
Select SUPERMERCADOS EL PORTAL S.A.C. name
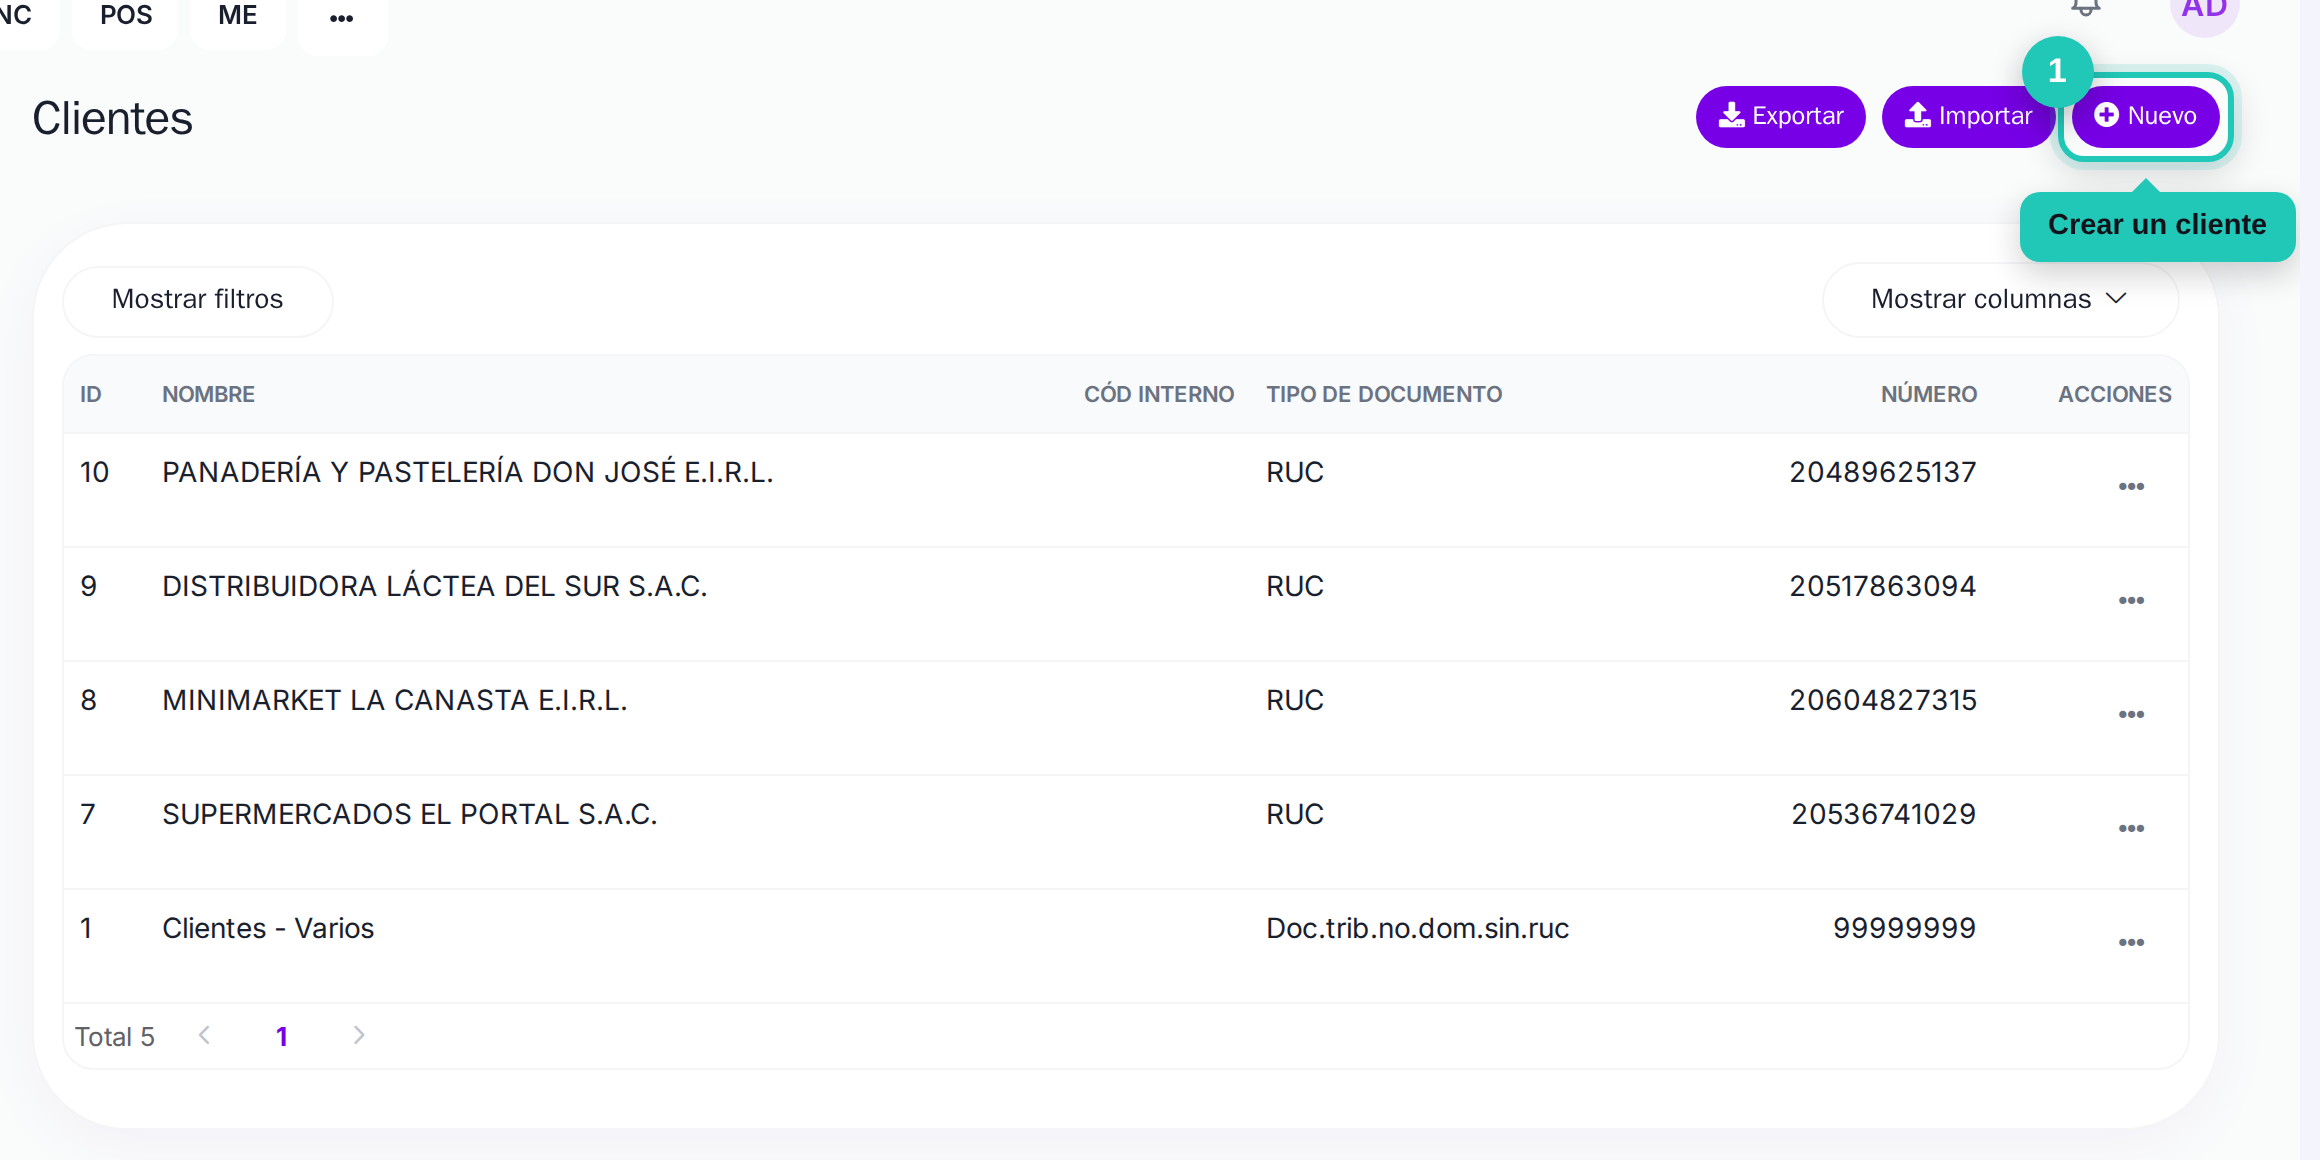[x=410, y=814]
